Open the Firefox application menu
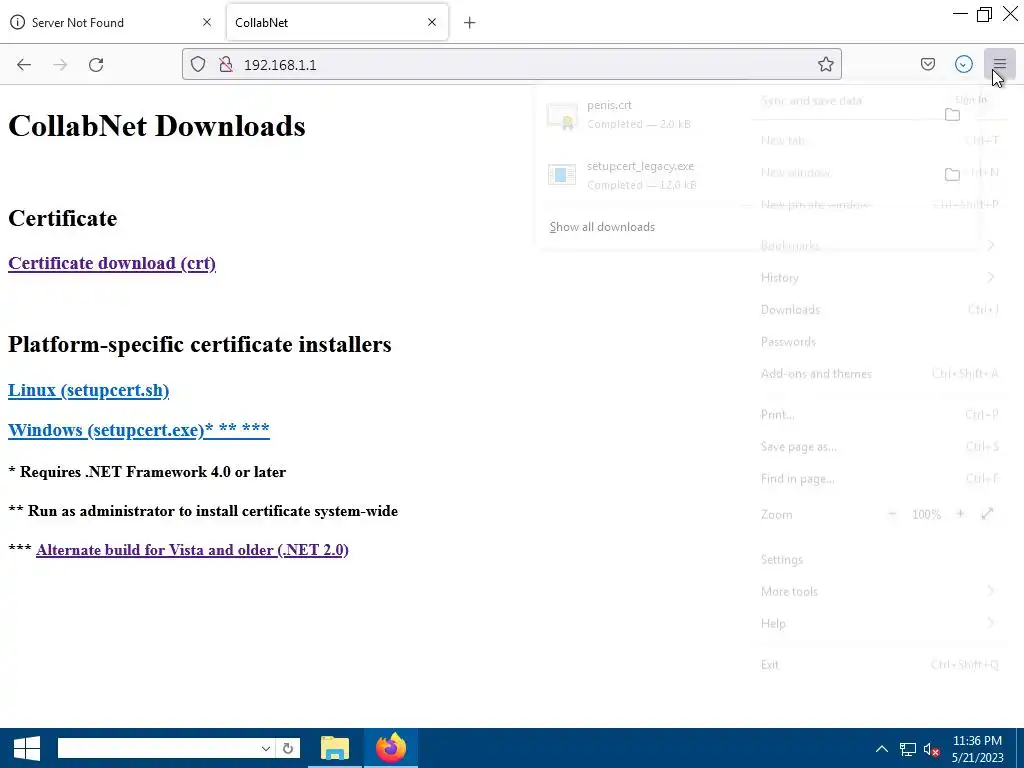 click(1000, 64)
